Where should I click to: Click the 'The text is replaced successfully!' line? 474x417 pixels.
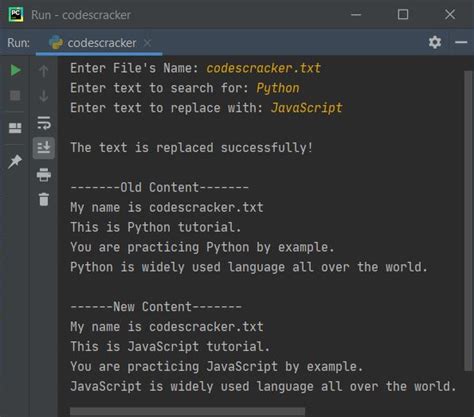click(x=191, y=148)
